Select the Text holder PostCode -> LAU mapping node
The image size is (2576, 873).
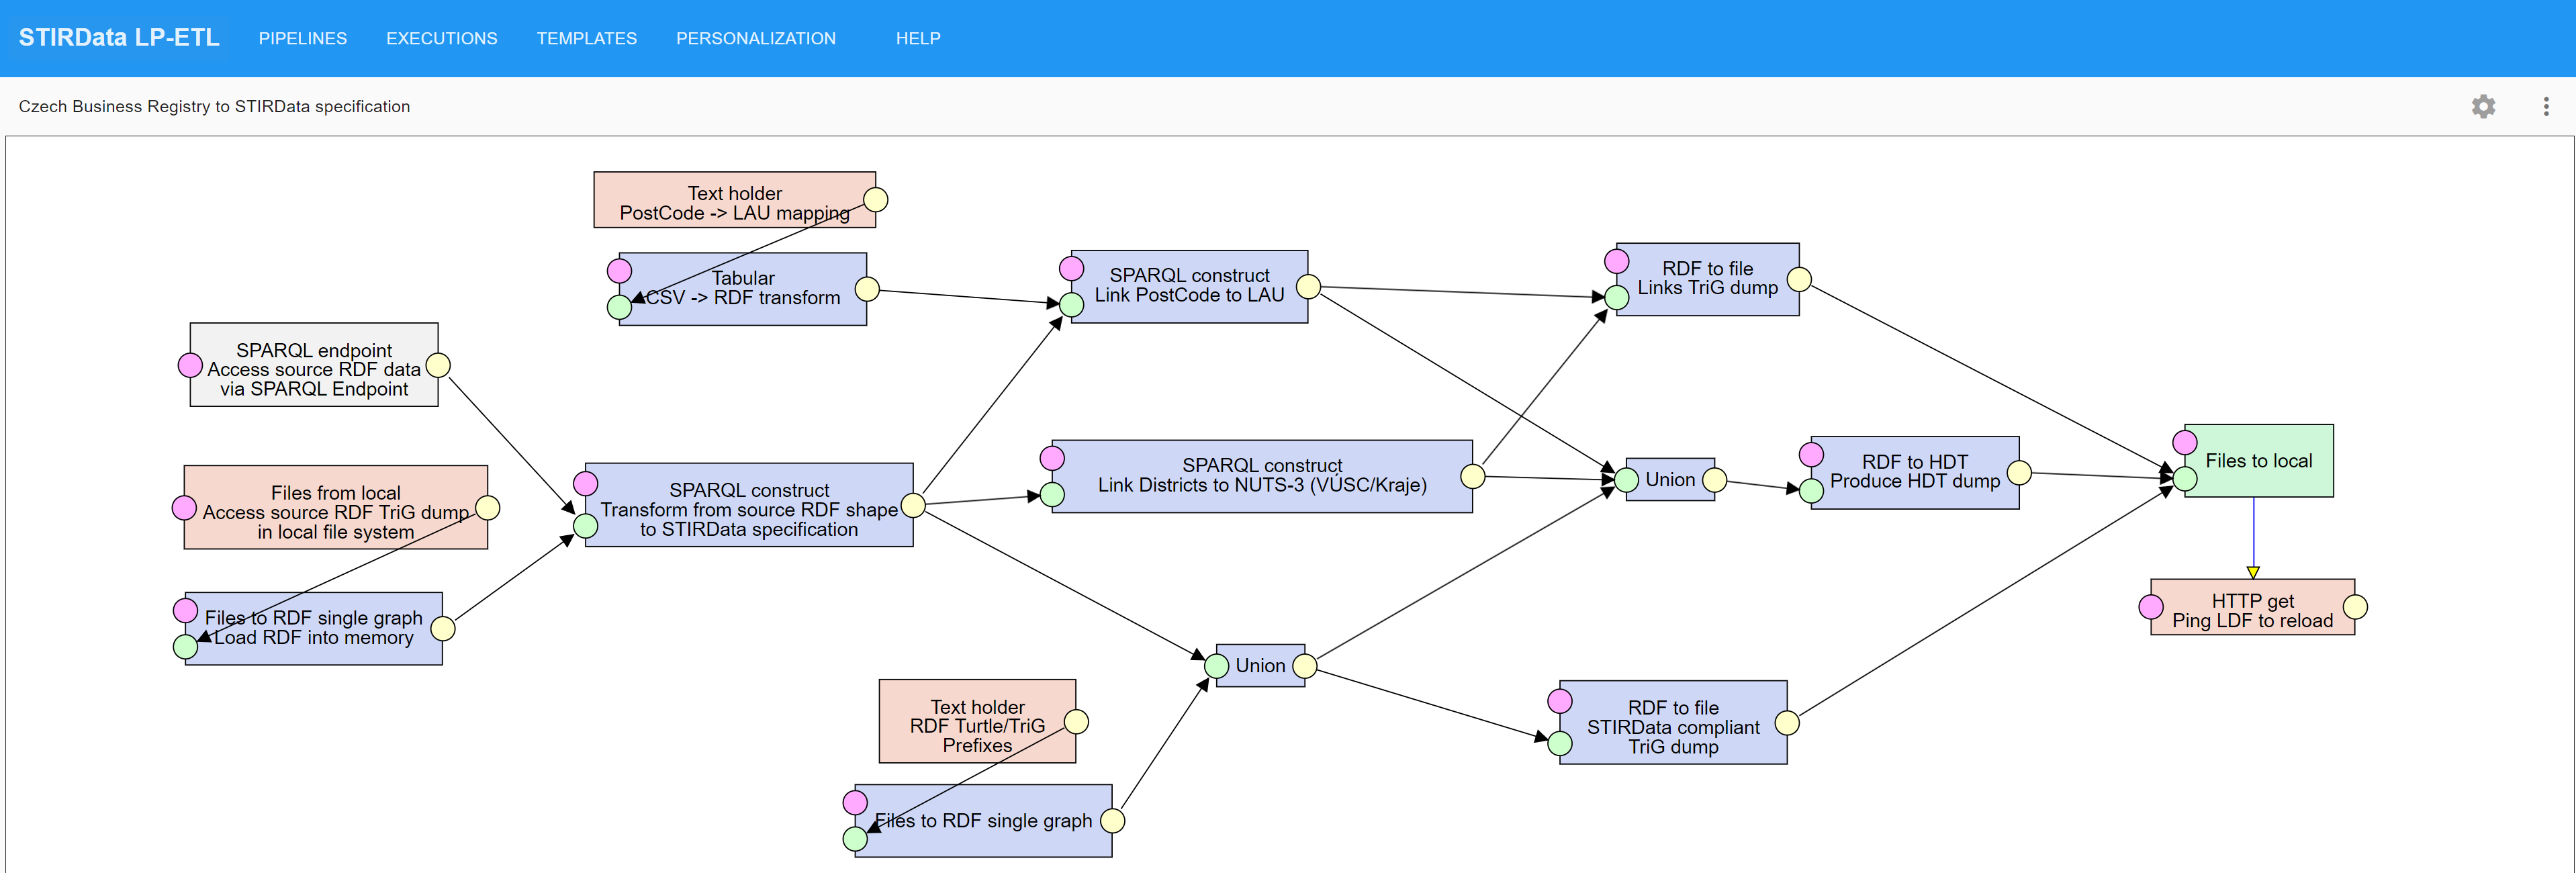(x=735, y=200)
